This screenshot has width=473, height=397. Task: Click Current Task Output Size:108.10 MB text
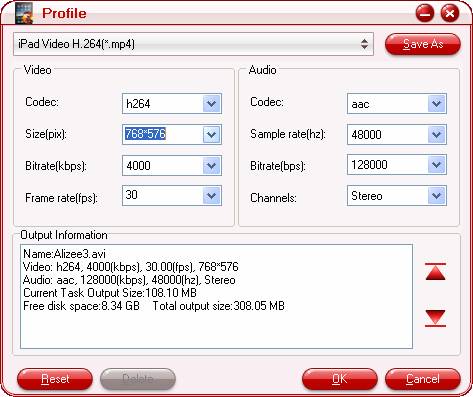click(x=110, y=293)
